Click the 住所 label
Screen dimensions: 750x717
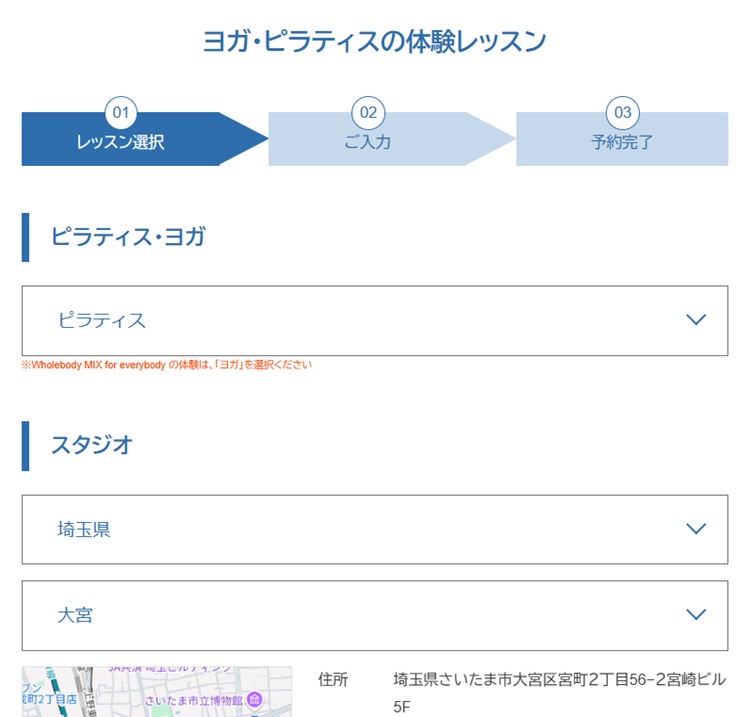[333, 679]
